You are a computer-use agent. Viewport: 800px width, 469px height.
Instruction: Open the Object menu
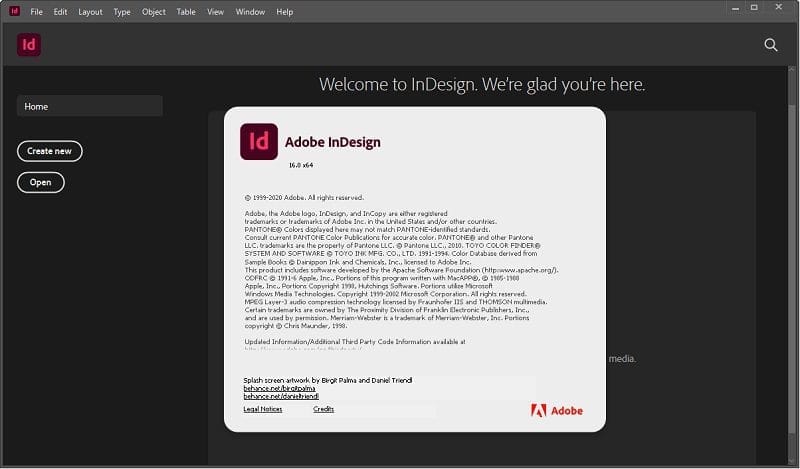pos(154,12)
